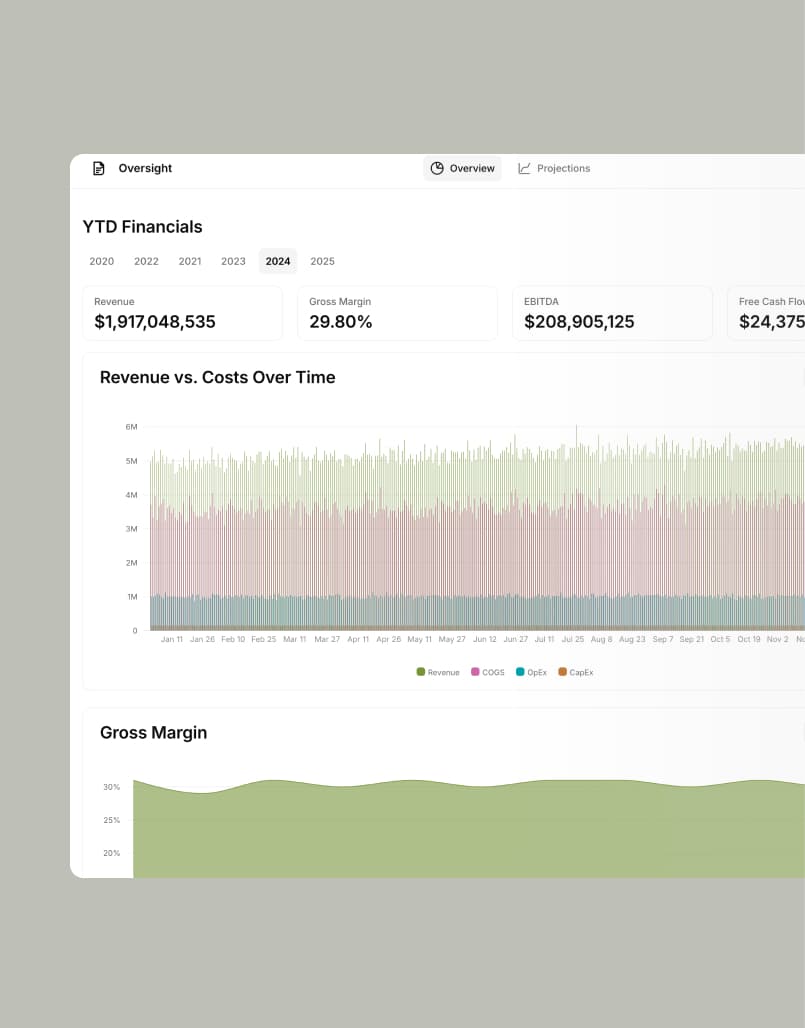Select the 2020 year filter
This screenshot has height=1028, width=805.
click(102, 261)
